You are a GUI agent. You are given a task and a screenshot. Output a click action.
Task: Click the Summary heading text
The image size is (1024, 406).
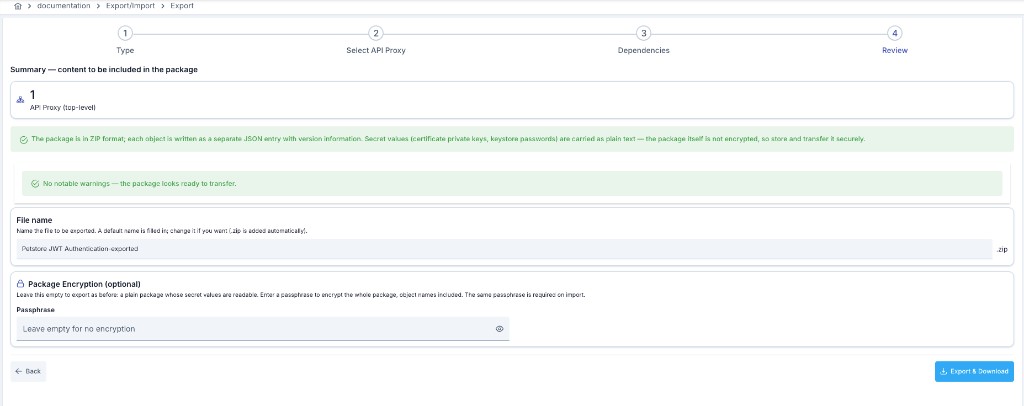tap(104, 69)
